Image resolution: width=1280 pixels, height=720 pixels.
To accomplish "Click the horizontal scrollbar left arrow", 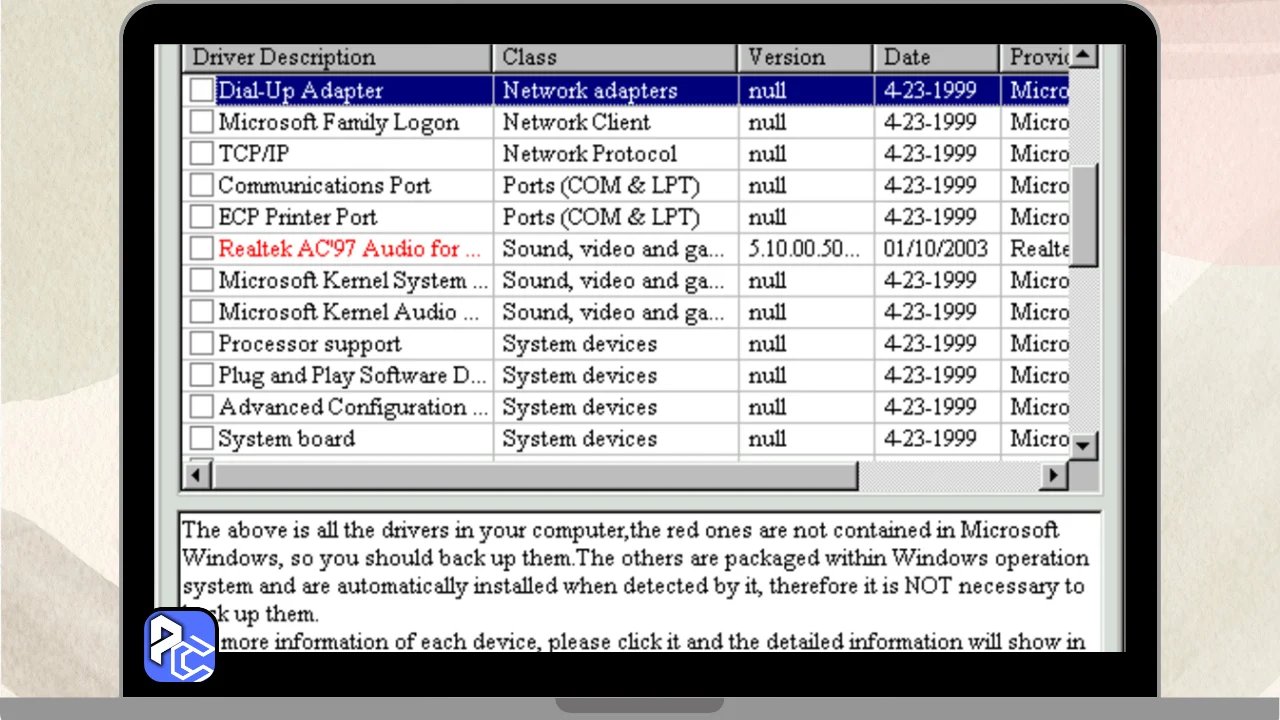I will pyautogui.click(x=198, y=475).
